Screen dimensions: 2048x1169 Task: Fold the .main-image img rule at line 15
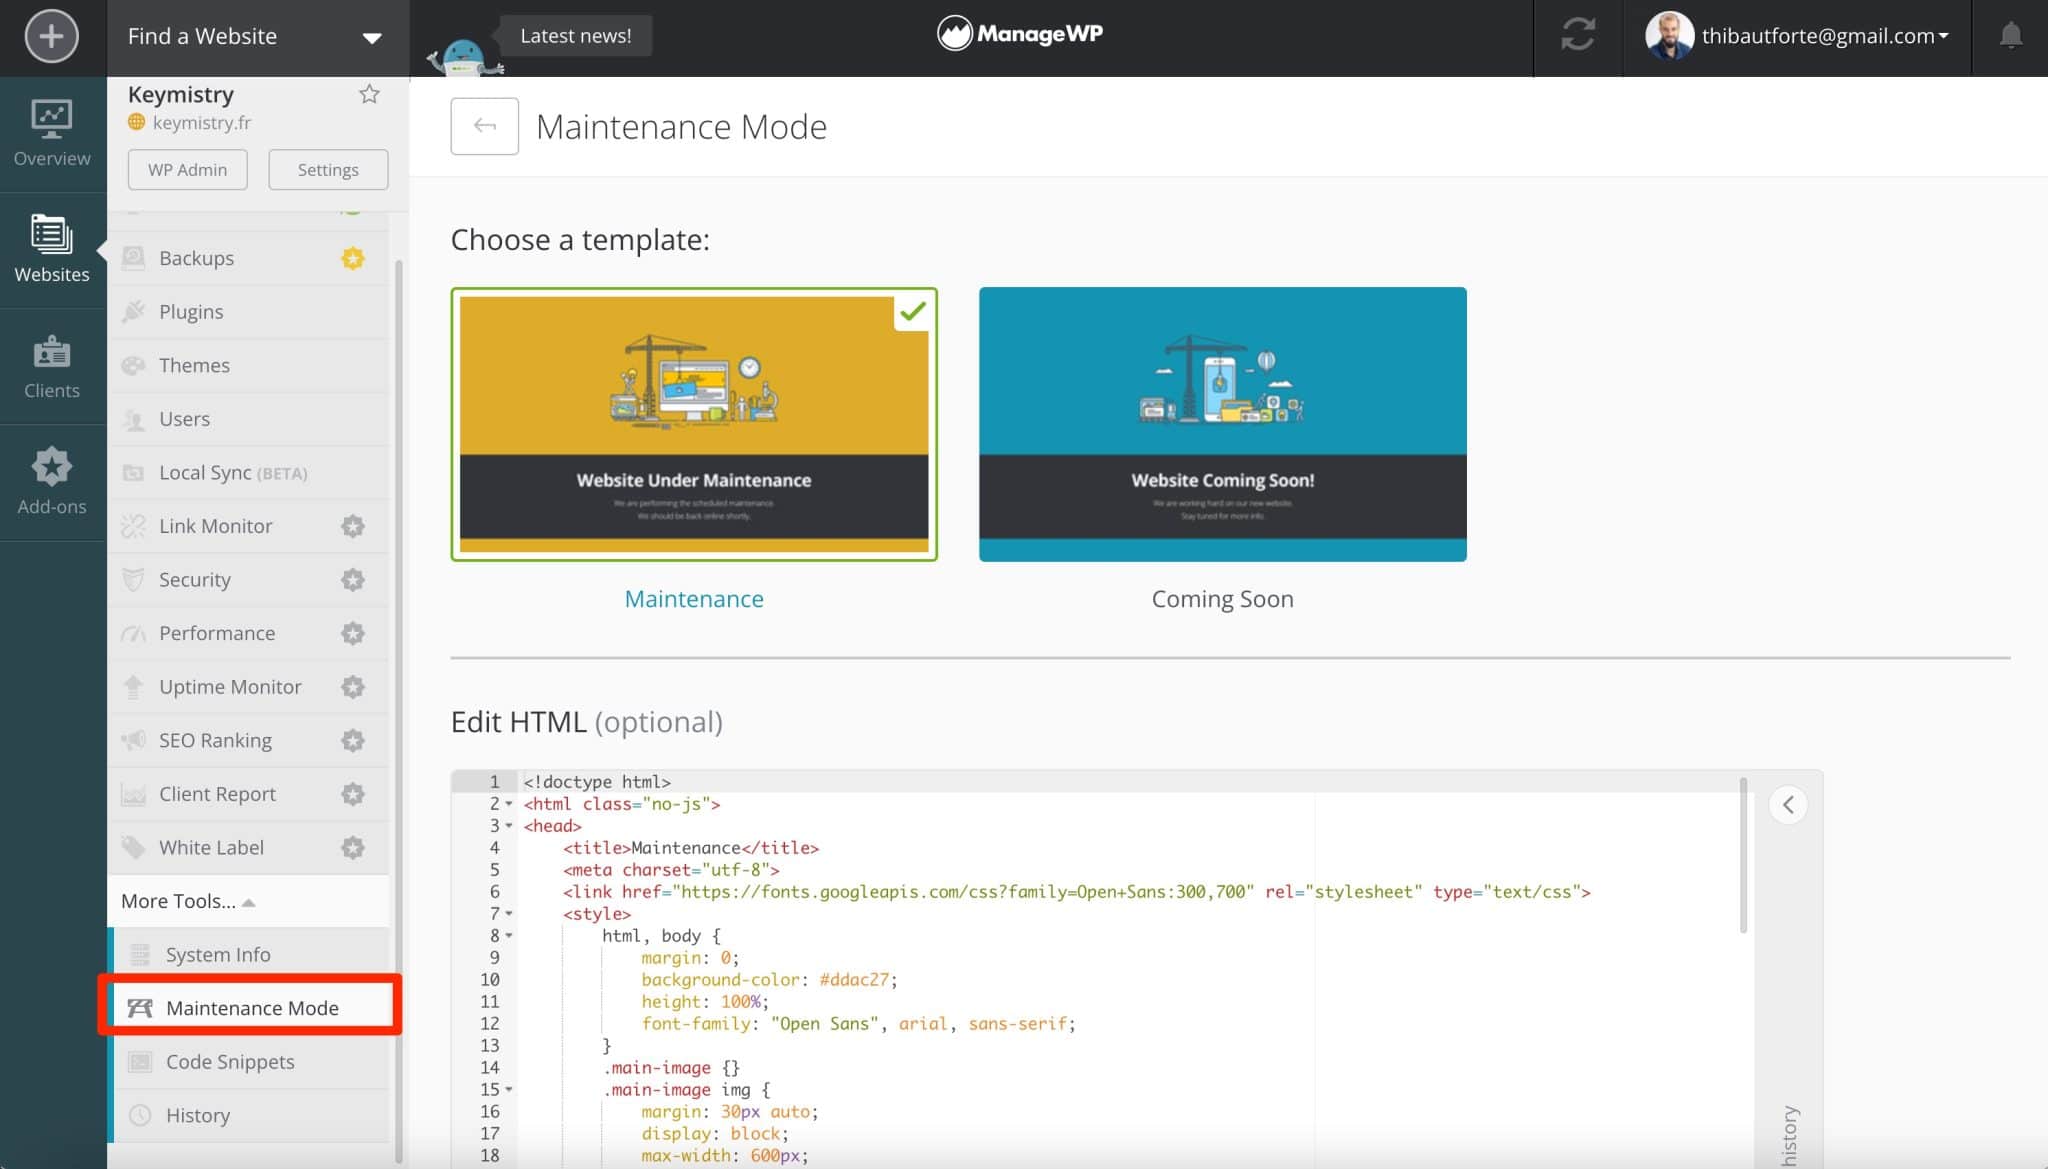click(509, 1090)
